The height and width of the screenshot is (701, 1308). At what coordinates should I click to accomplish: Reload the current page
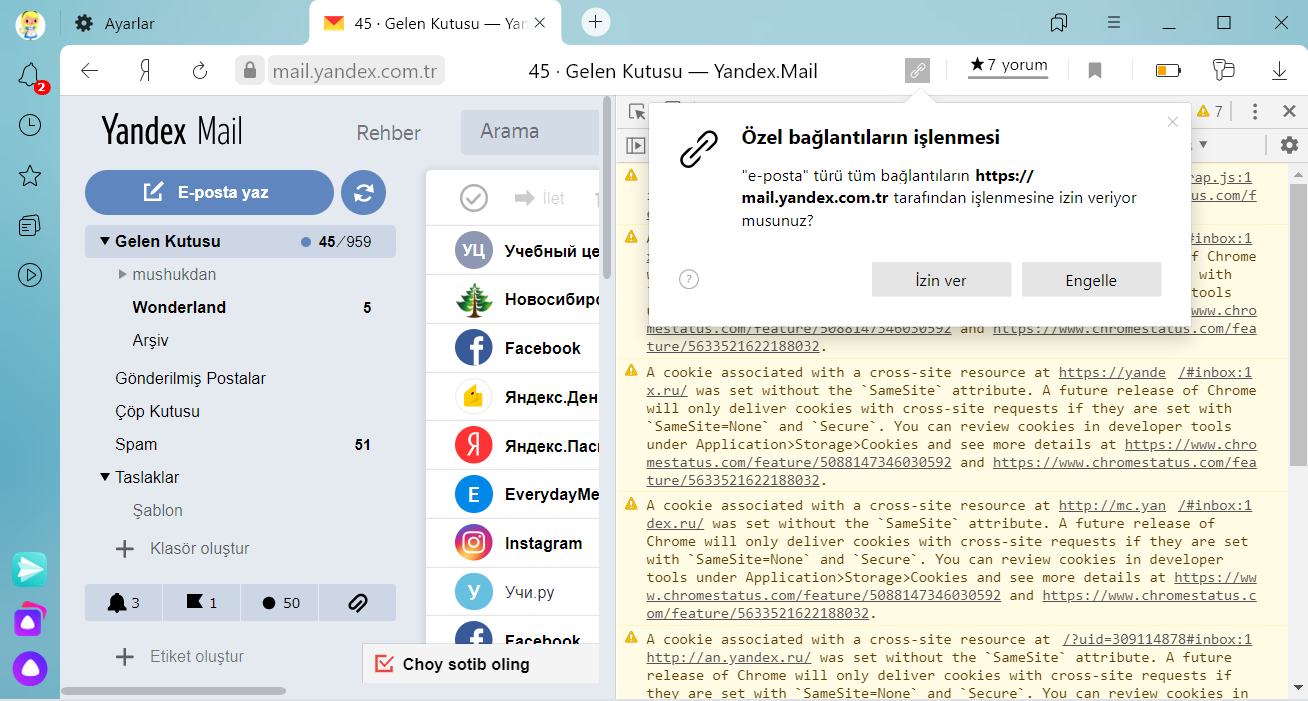click(200, 71)
